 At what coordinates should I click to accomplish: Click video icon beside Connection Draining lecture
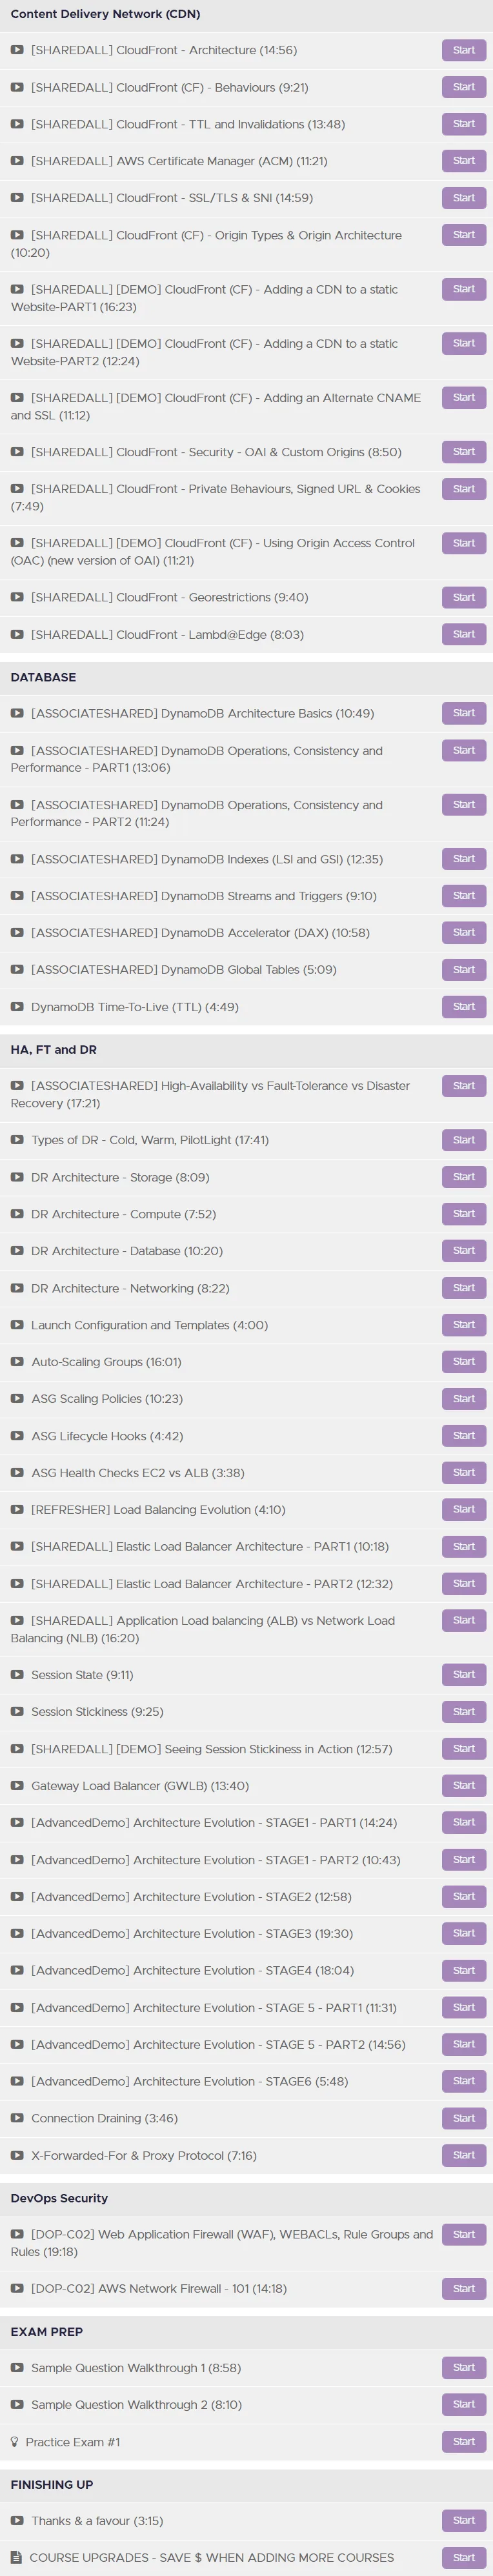click(17, 2118)
